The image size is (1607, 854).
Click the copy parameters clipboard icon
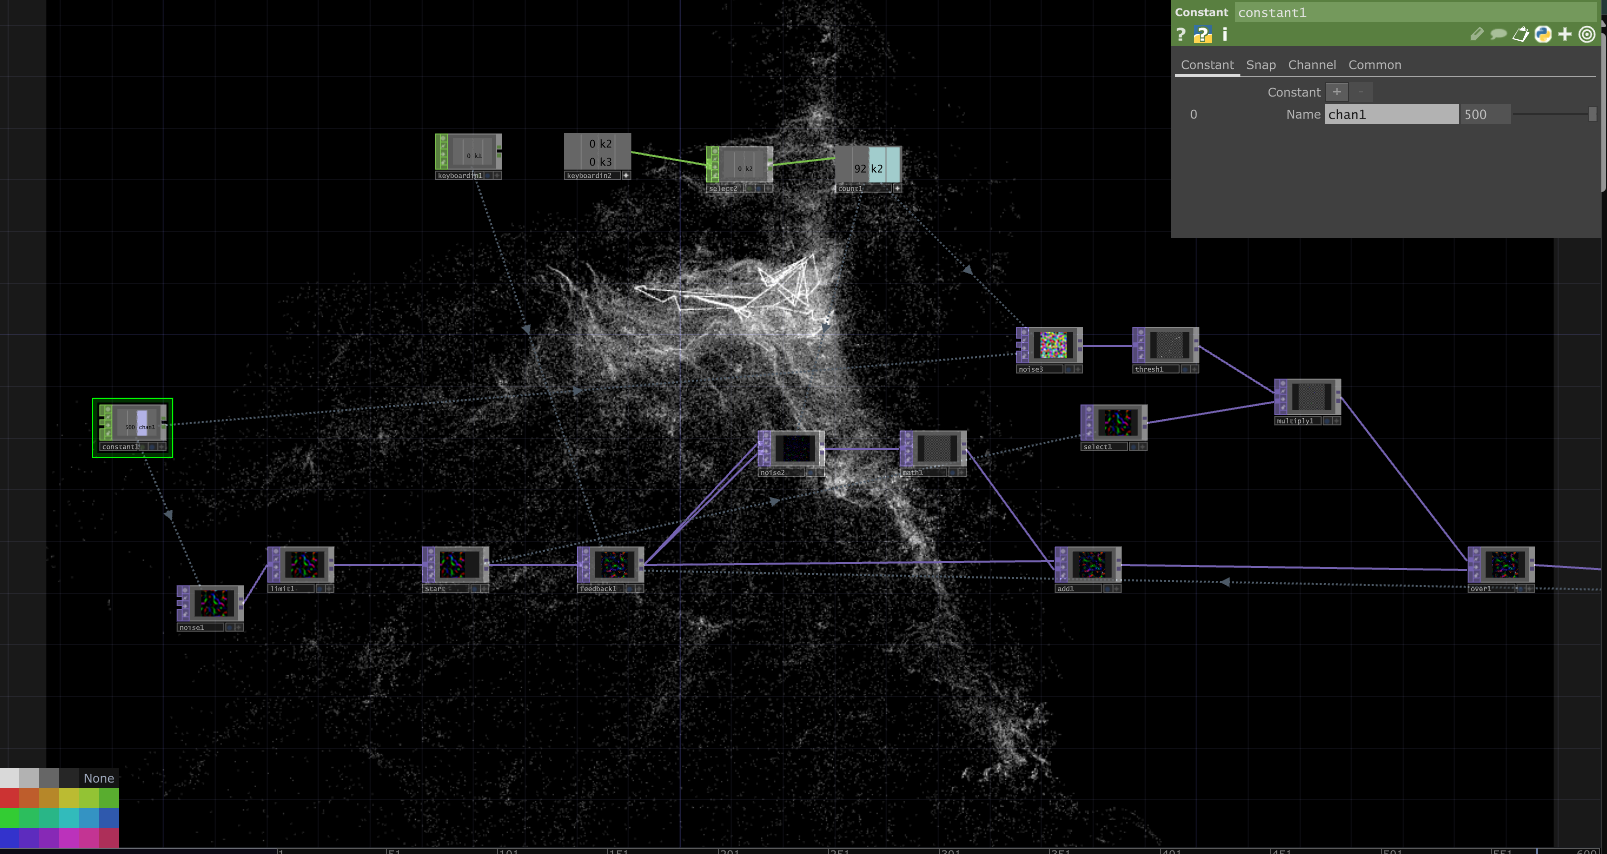point(1520,34)
